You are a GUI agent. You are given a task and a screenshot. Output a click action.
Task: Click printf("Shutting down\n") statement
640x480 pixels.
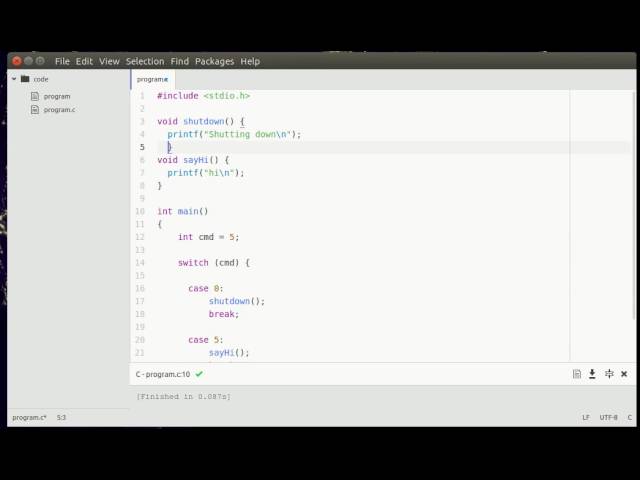(234, 134)
